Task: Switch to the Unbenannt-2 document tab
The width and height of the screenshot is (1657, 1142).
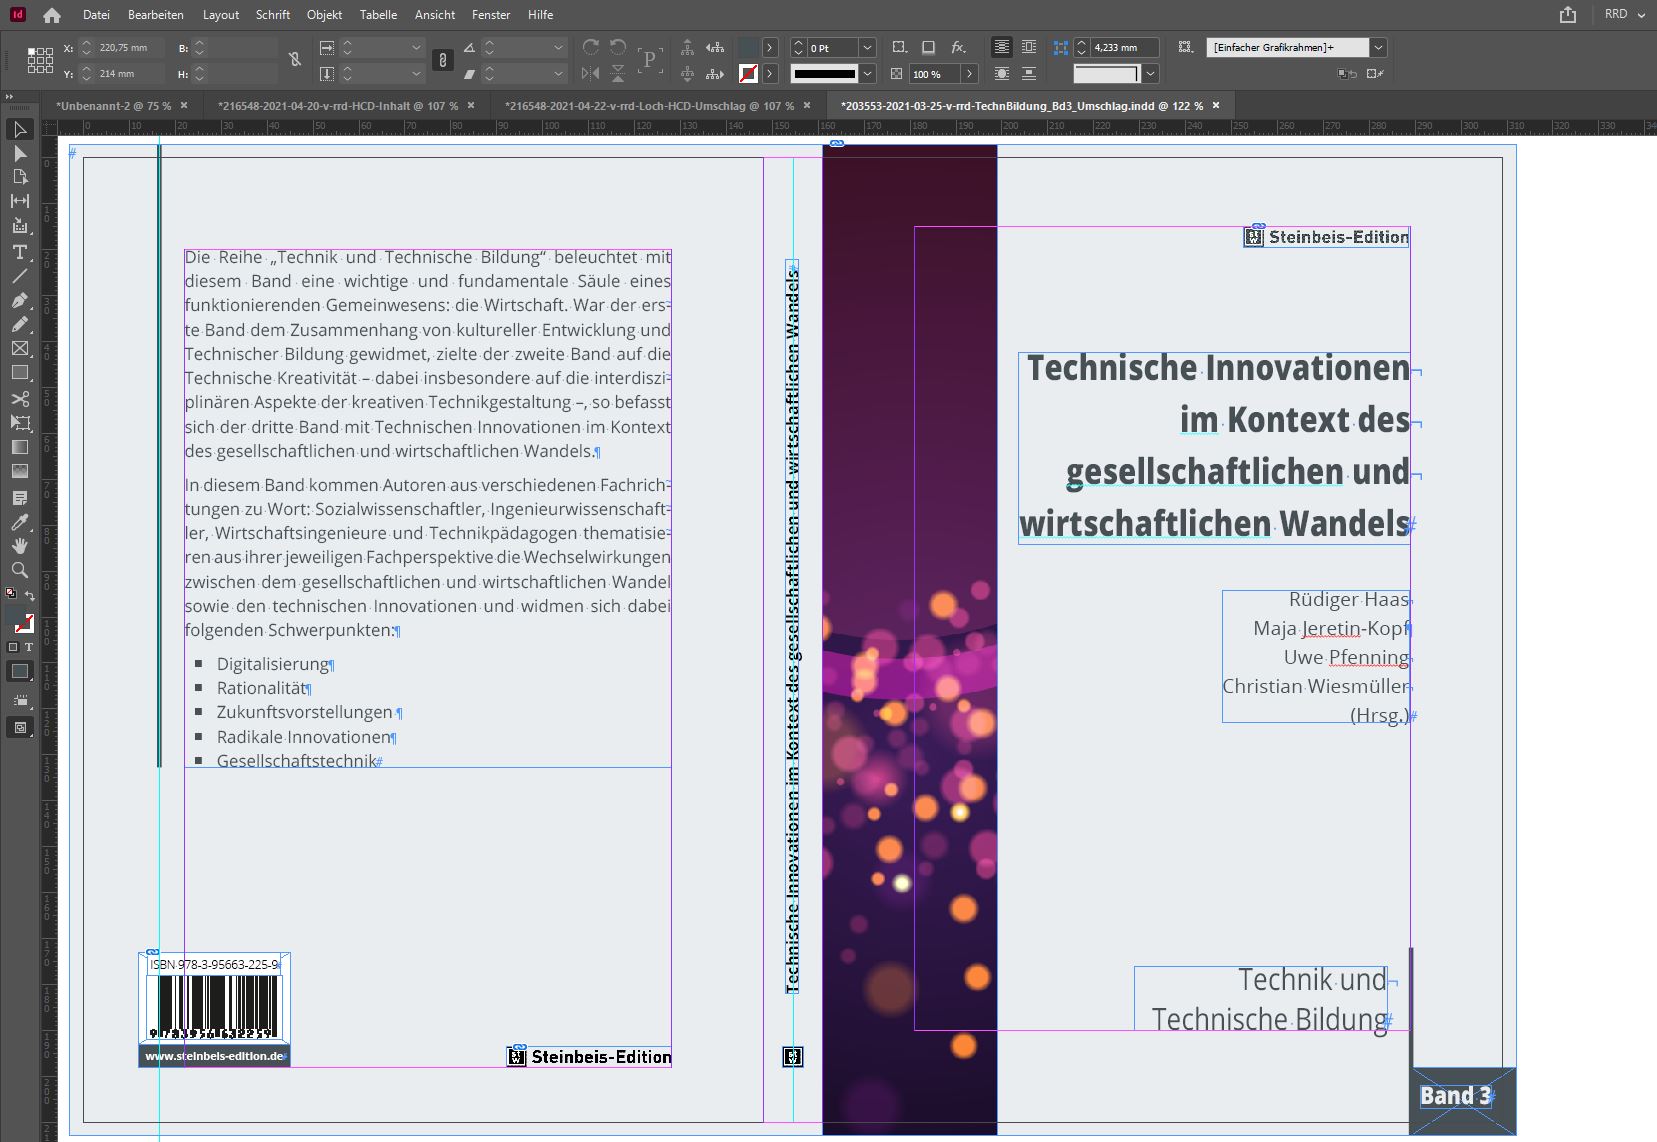Action: (114, 105)
